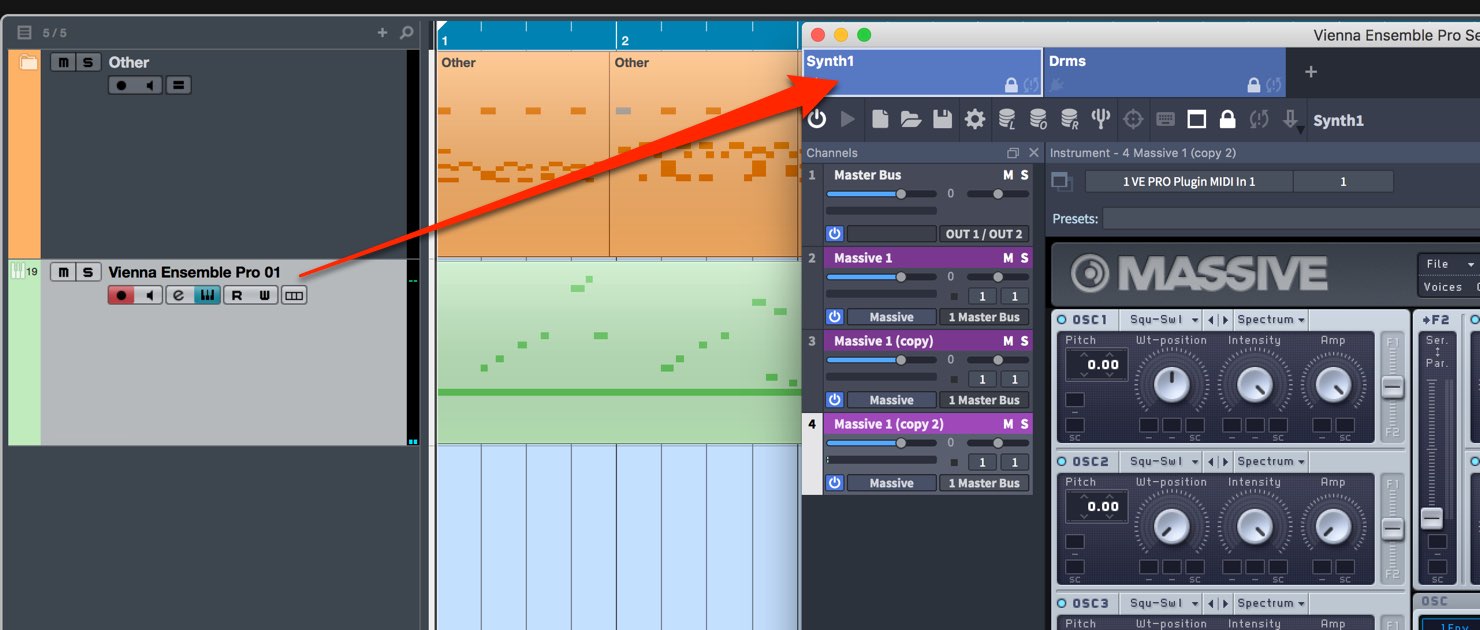The width and height of the screenshot is (1480, 630).
Task: Select the Massive 1 (copy 2) channel name
Action: (x=888, y=424)
